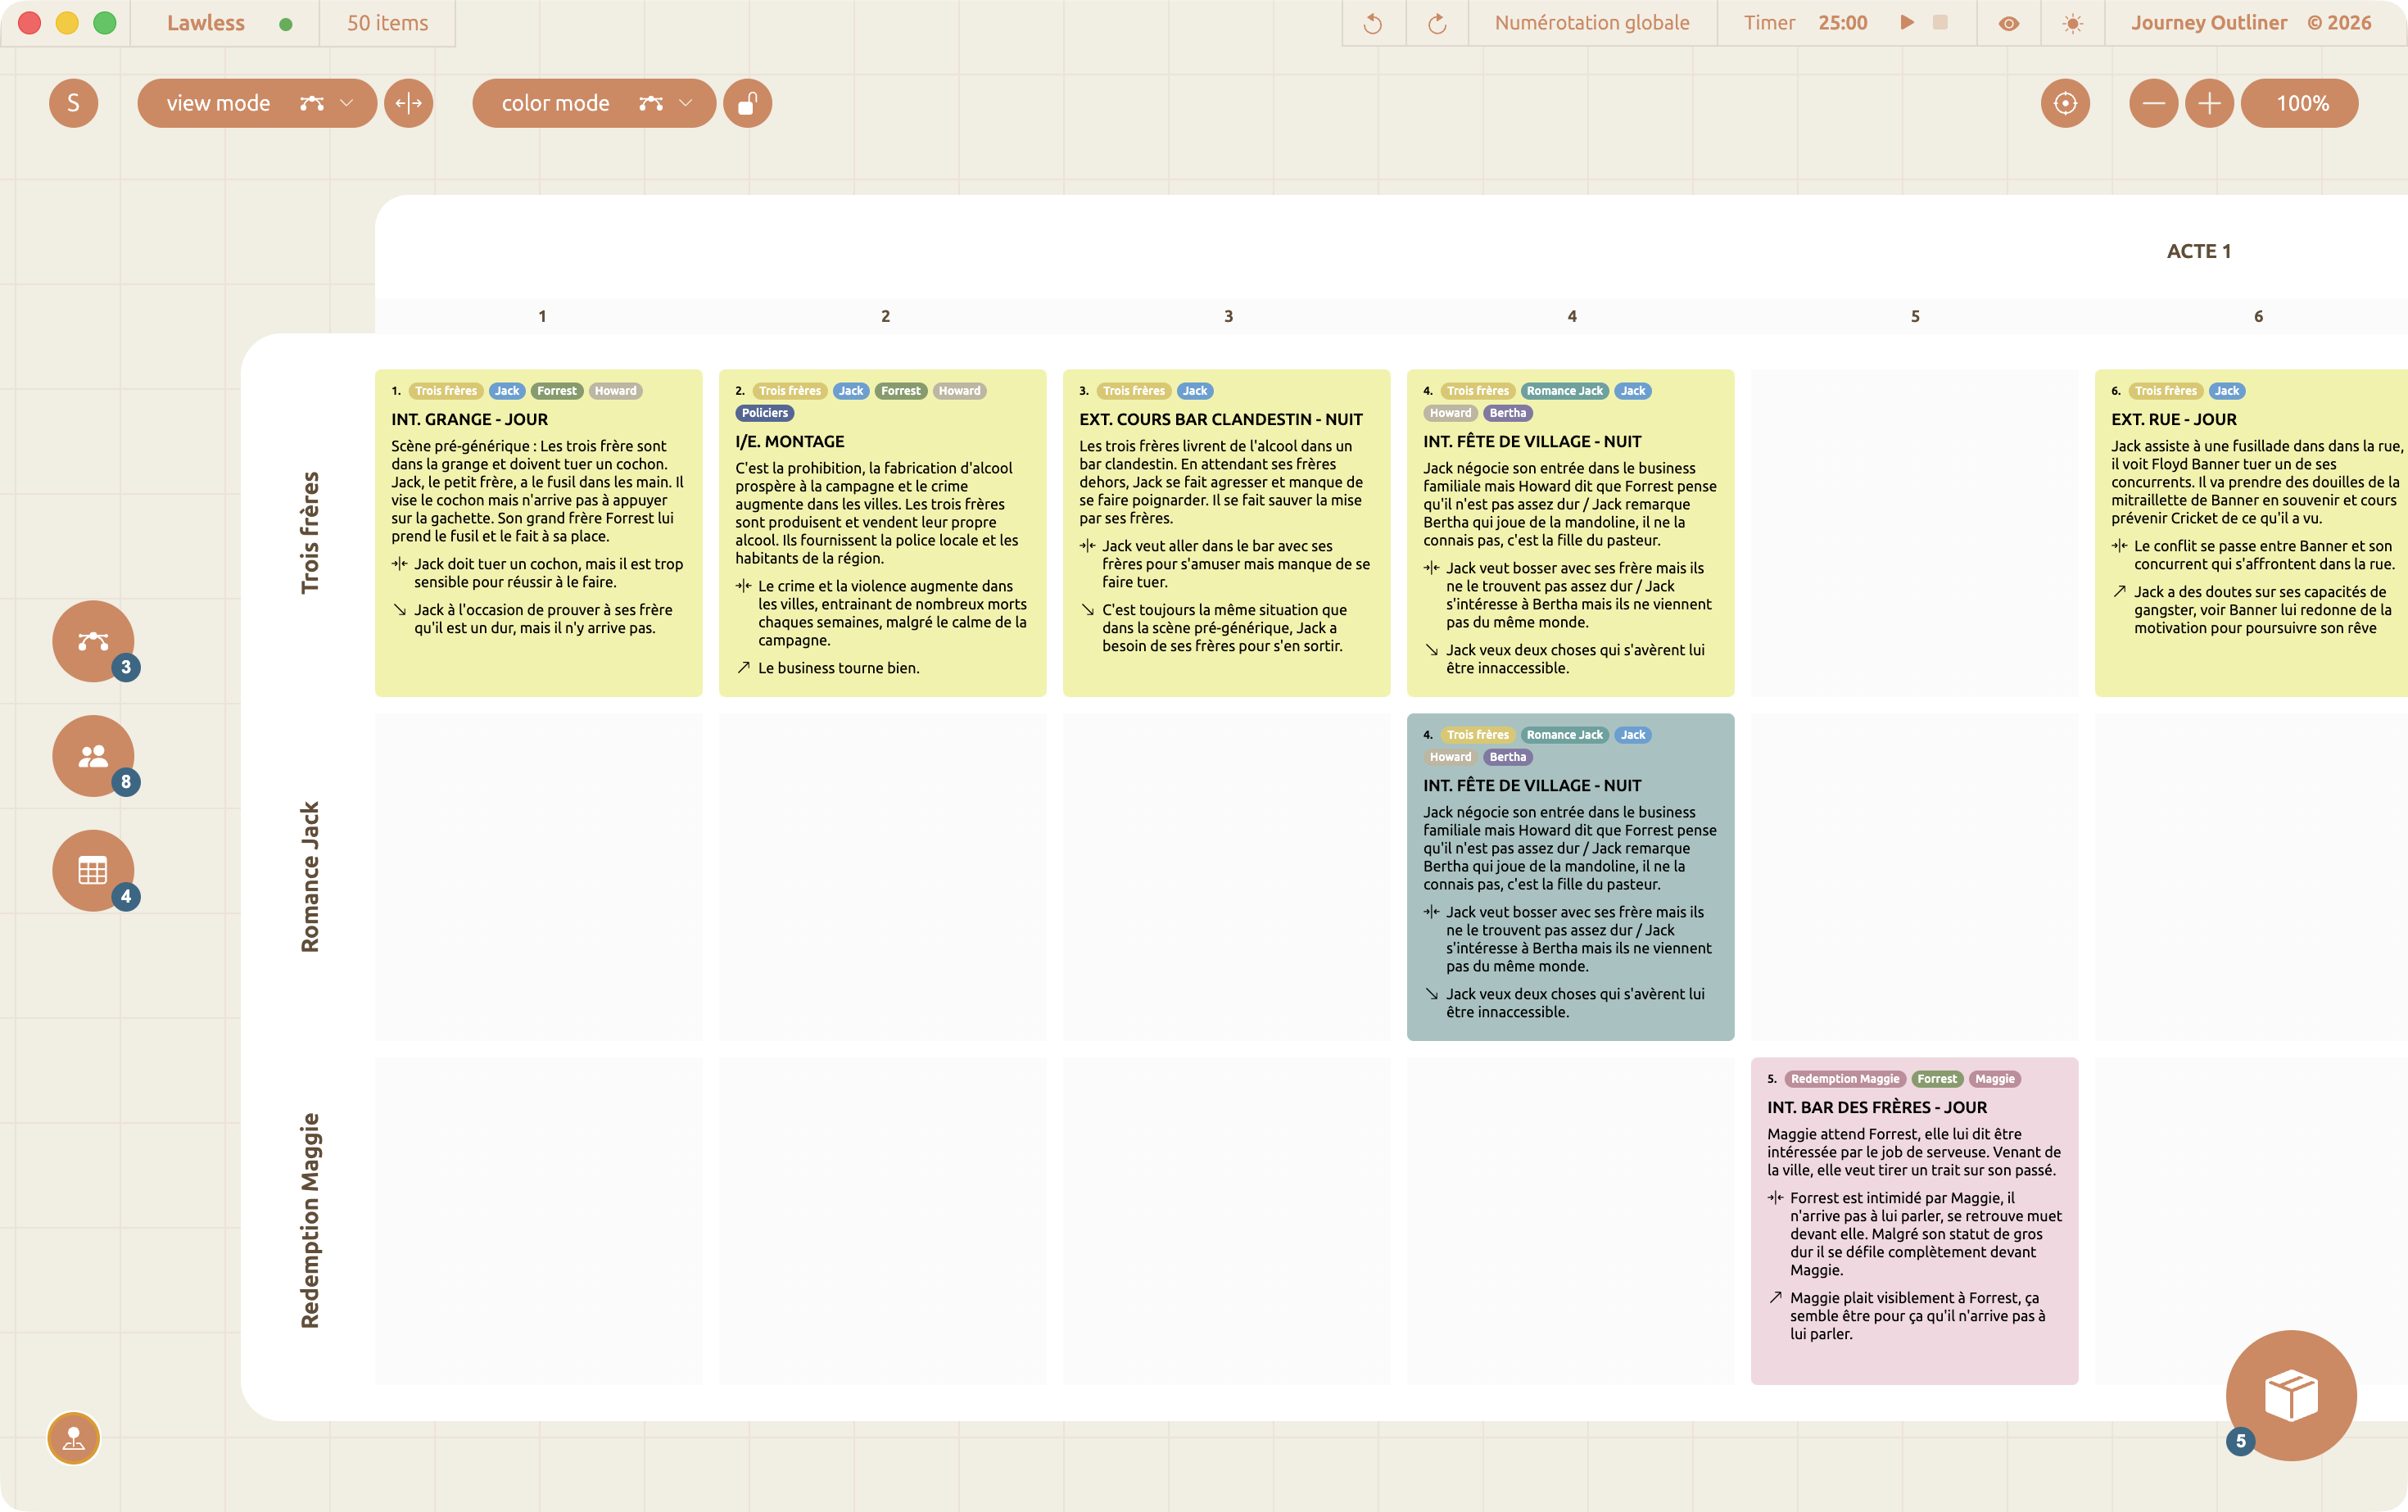Click the round S button
2408x1512 pixels.
click(73, 103)
